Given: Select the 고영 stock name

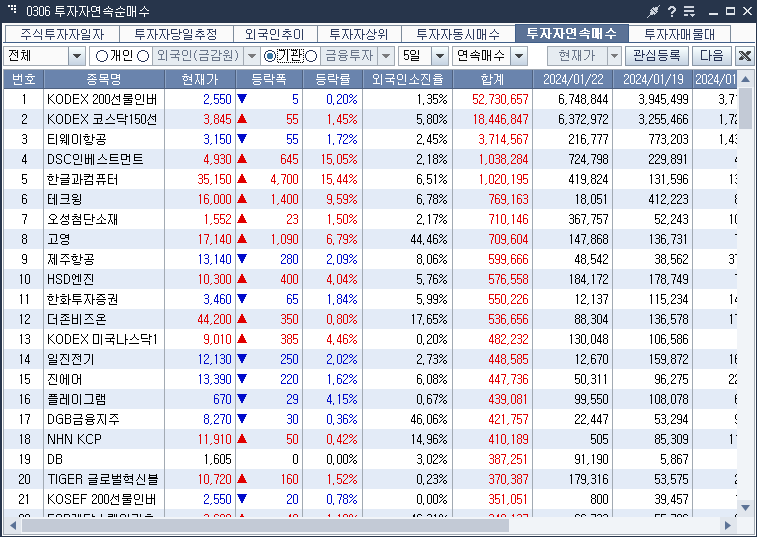Looking at the screenshot, I should click(x=58, y=240).
